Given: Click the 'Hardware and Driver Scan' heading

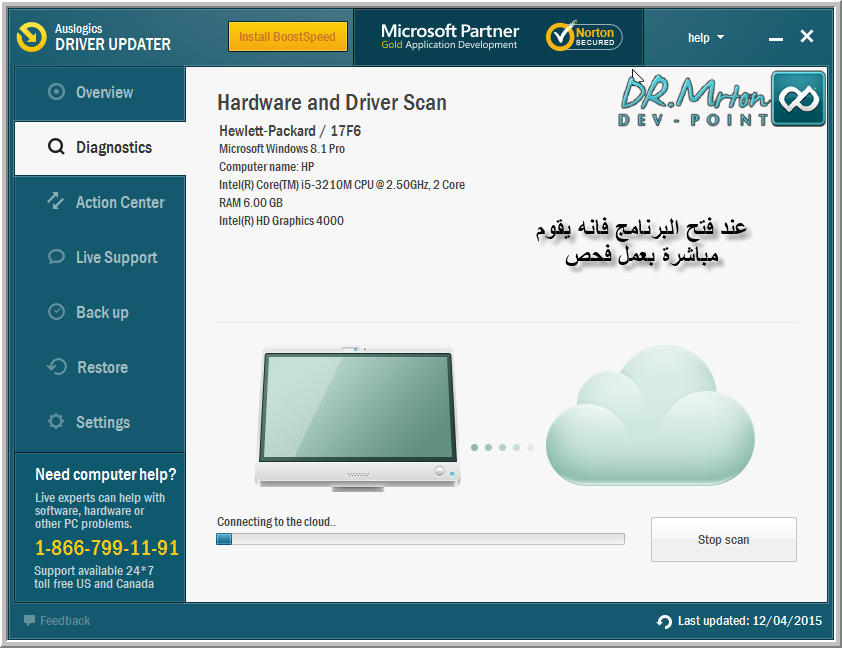Looking at the screenshot, I should pos(332,103).
